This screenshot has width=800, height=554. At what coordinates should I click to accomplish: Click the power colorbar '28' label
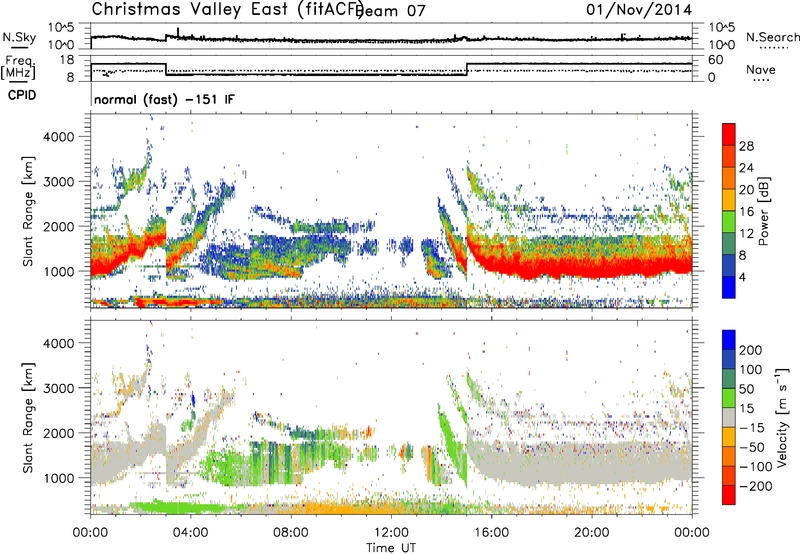[746, 146]
